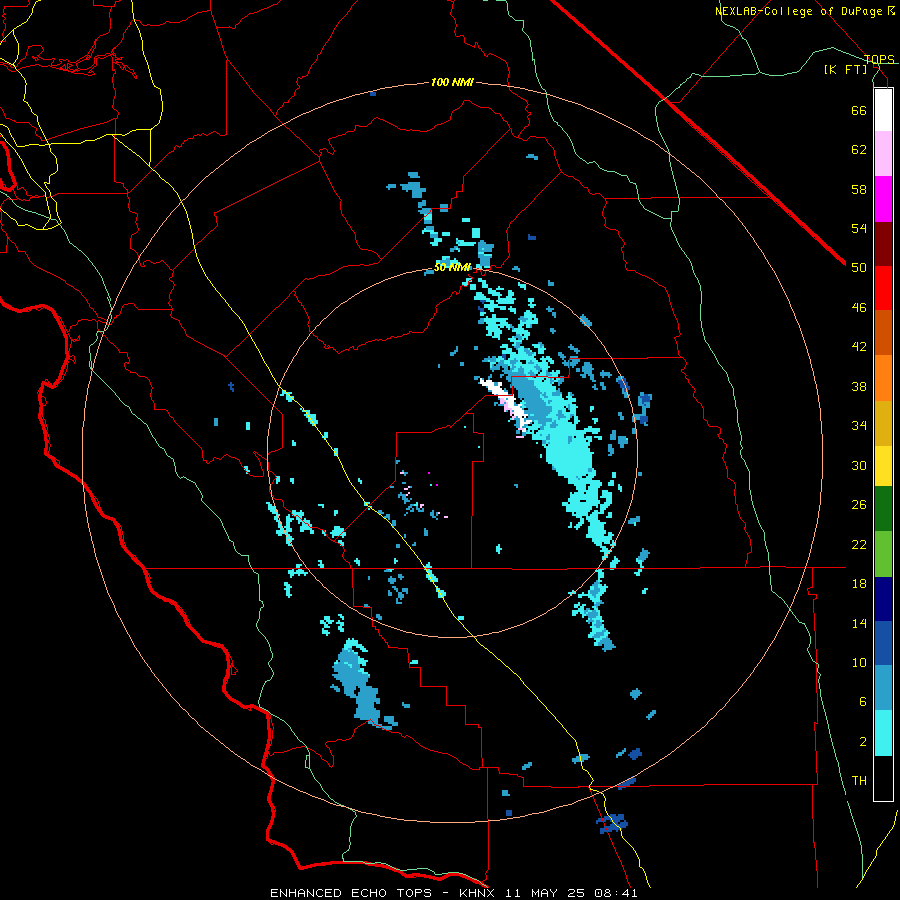Click the dark green 26 kft swatch
Image resolution: width=900 pixels, height=900 pixels.
[x=883, y=509]
